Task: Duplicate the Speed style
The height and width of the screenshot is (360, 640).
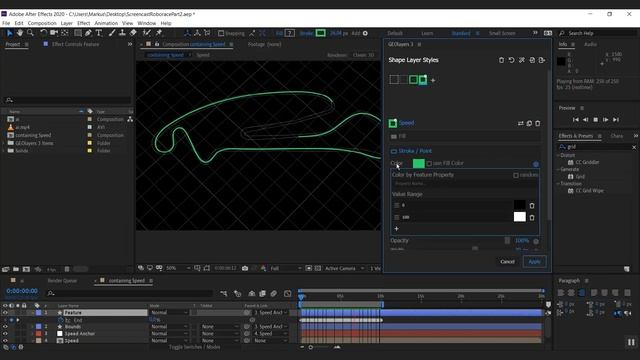Action: tap(529, 123)
